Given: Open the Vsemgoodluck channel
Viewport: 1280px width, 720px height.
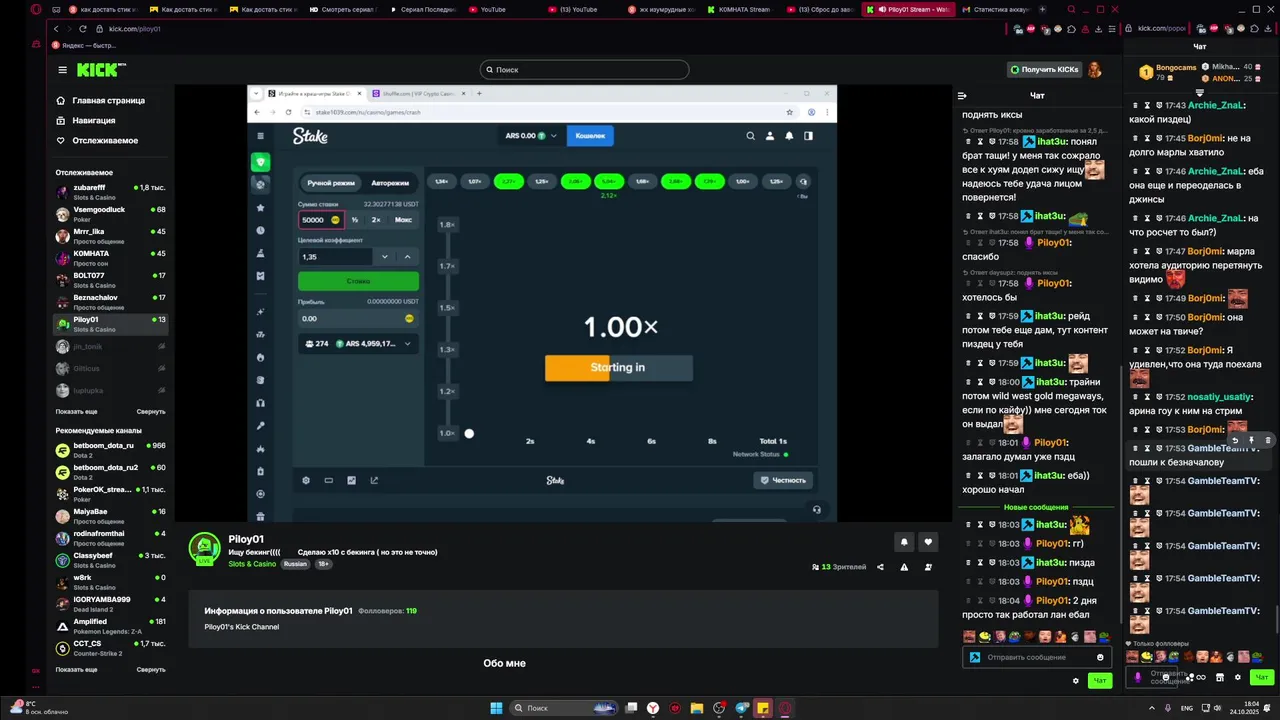Looking at the screenshot, I should click(110, 214).
